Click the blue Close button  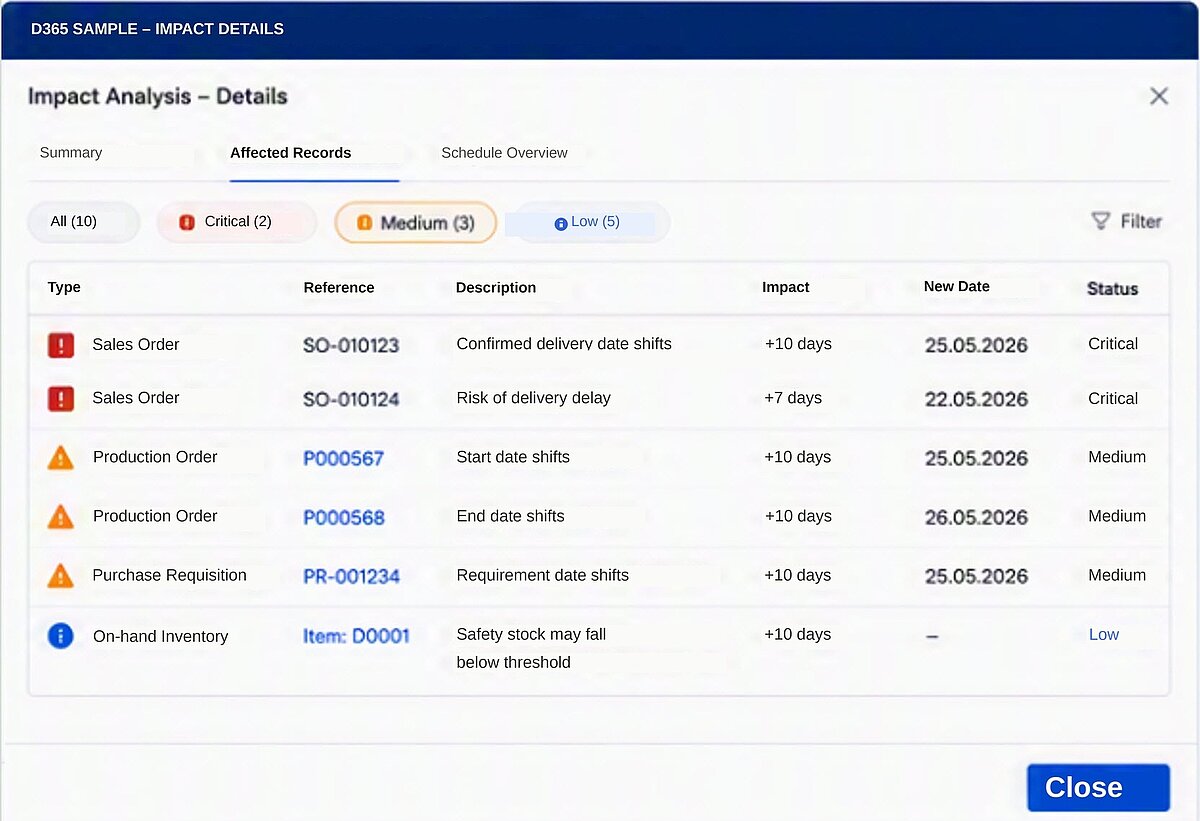[1098, 787]
